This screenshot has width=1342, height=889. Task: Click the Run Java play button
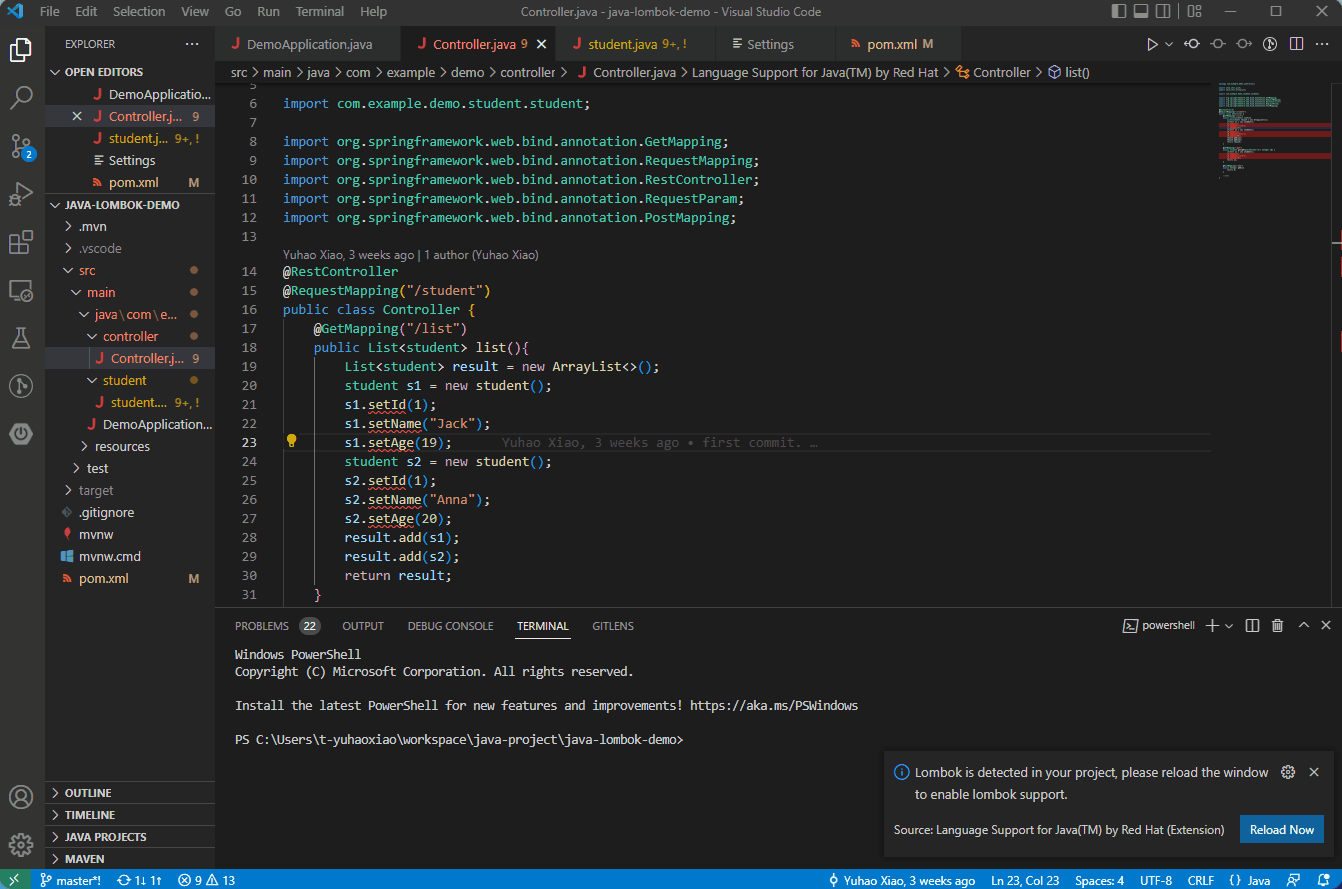(1152, 44)
